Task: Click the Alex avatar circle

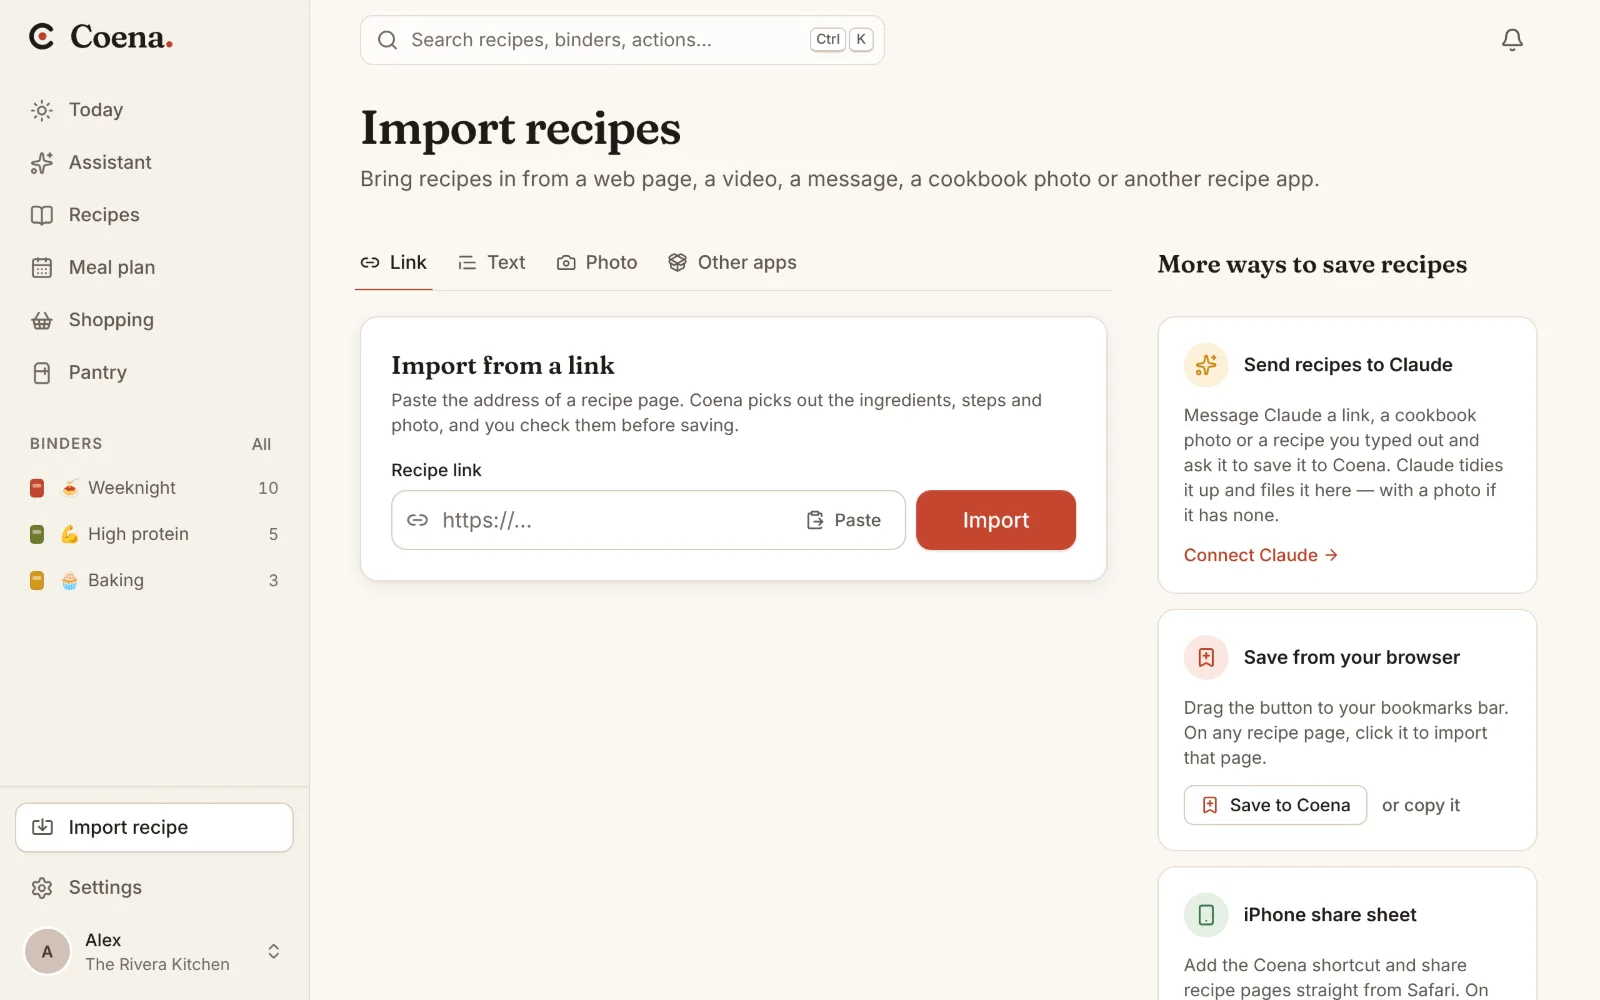Action: (x=47, y=951)
